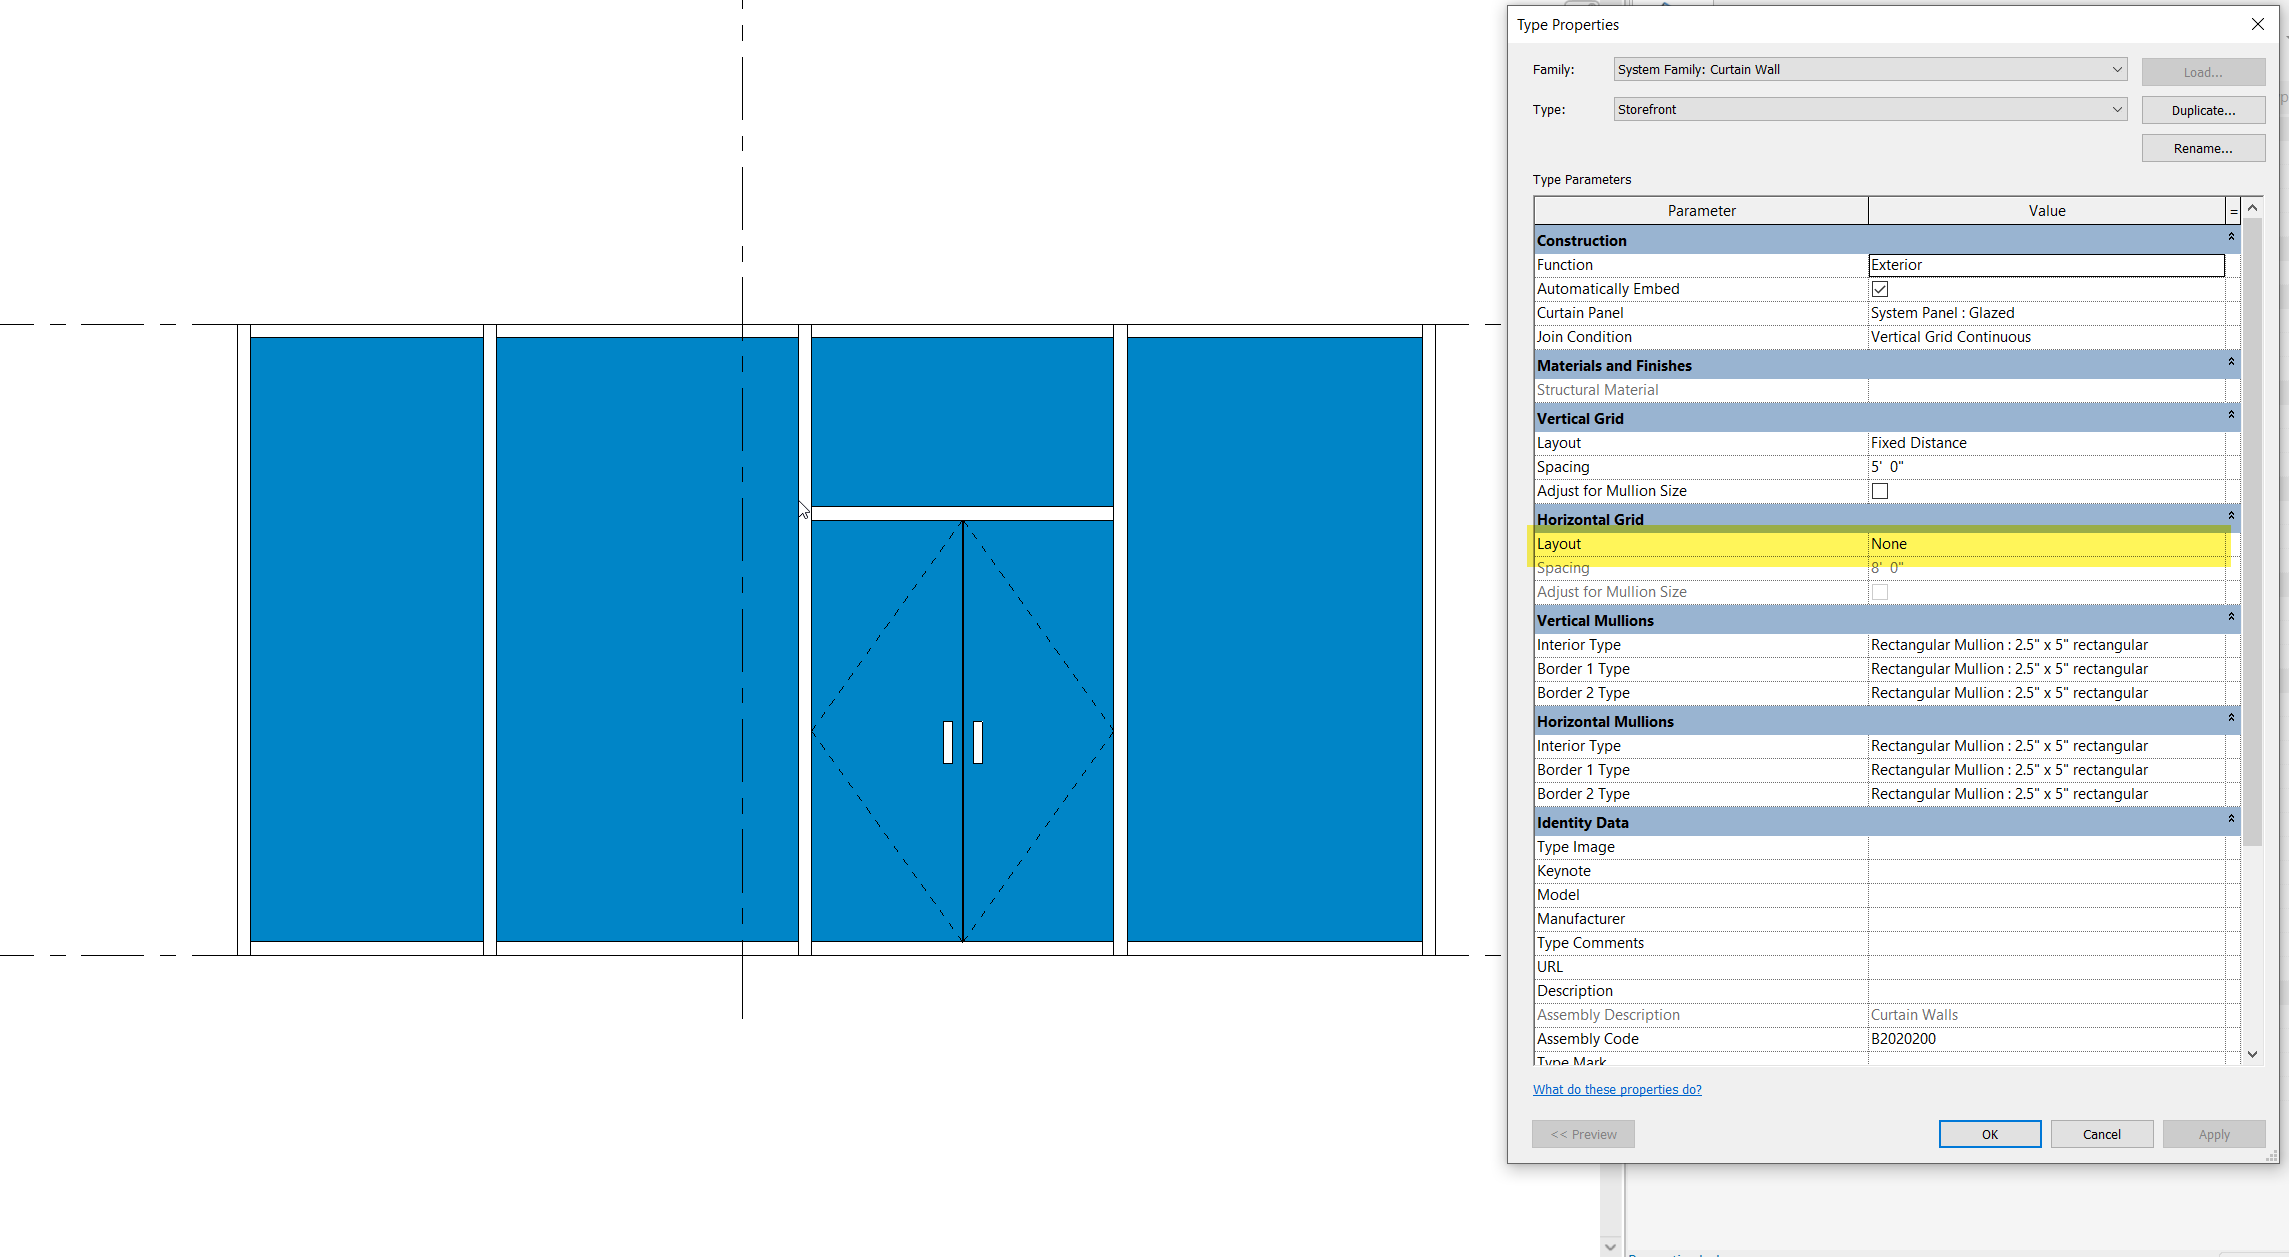The width and height of the screenshot is (2289, 1257).
Task: Uncheck the Automatically Embed checkbox
Action: 1879,288
